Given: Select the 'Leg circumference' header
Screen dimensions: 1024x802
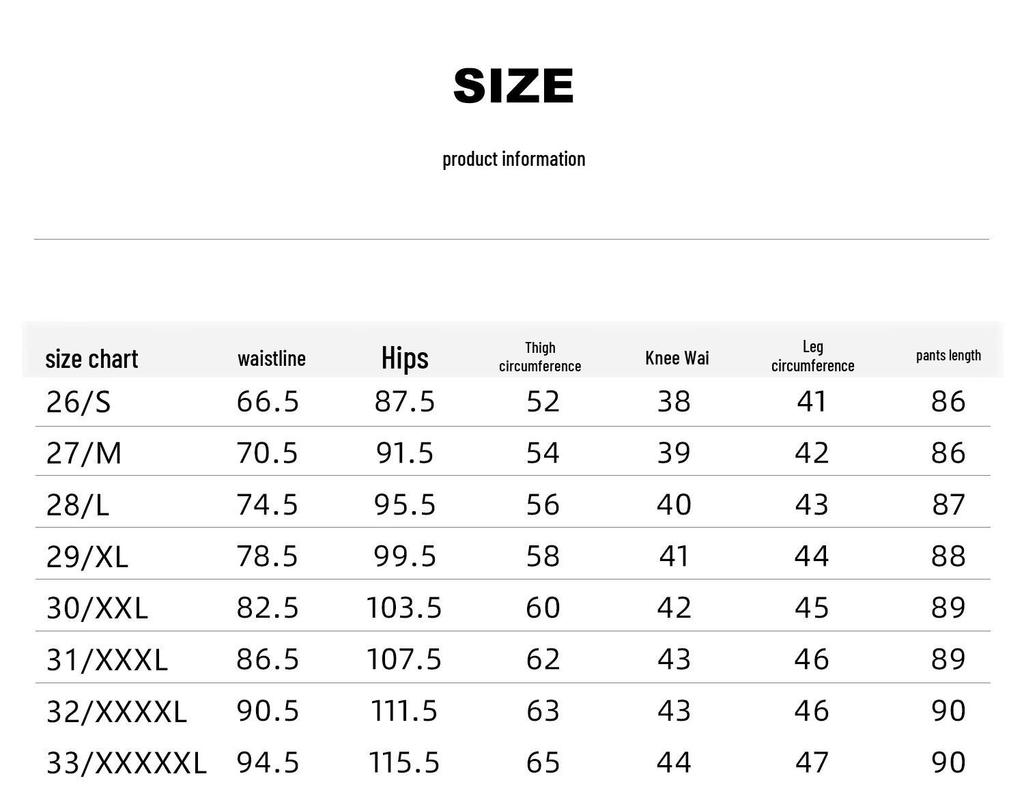Looking at the screenshot, I should [812, 357].
